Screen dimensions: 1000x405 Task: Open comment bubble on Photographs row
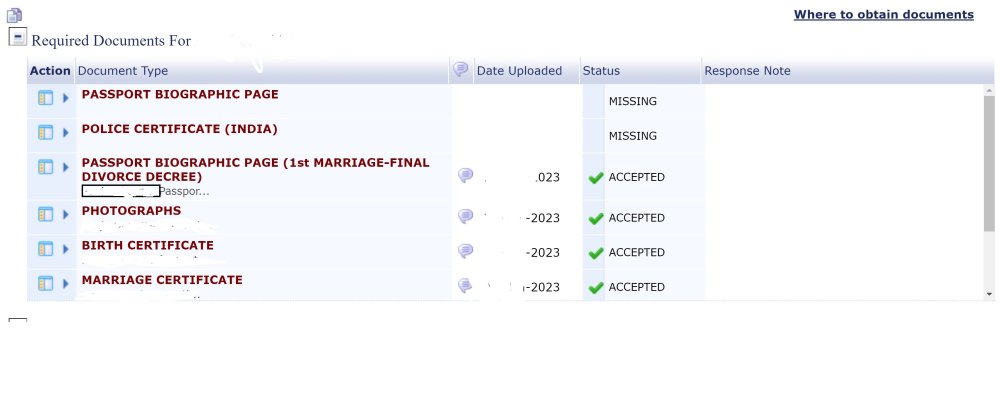pyautogui.click(x=466, y=217)
